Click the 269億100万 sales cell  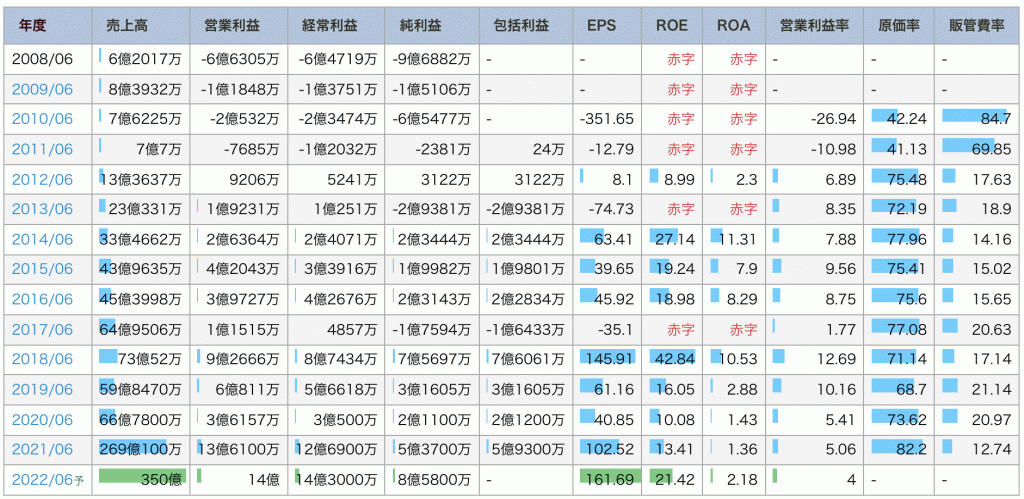(x=143, y=448)
